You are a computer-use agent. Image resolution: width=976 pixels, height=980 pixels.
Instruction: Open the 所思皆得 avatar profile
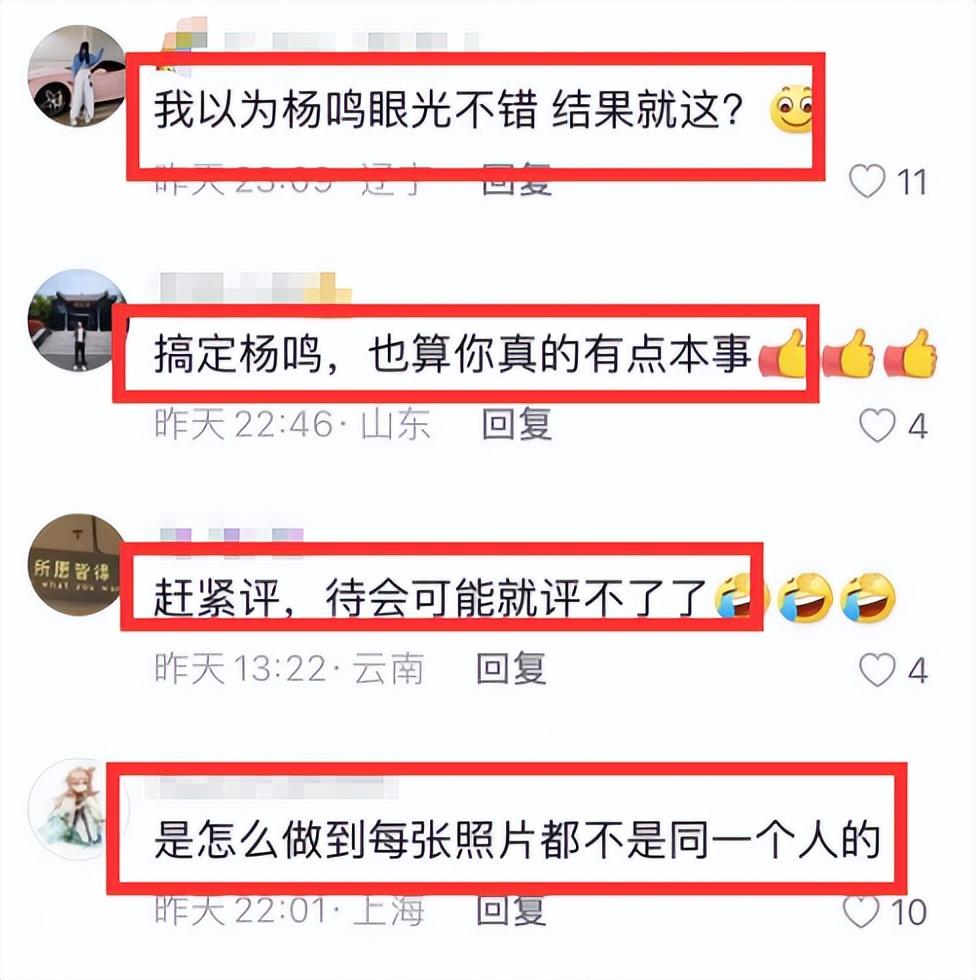click(x=77, y=564)
